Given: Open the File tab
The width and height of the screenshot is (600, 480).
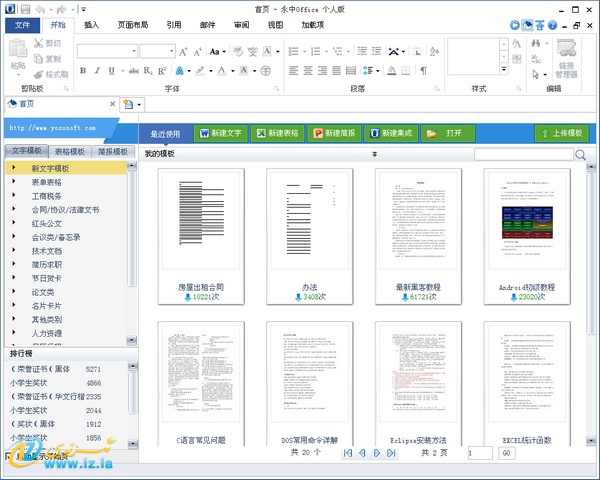Looking at the screenshot, I should tap(22, 25).
